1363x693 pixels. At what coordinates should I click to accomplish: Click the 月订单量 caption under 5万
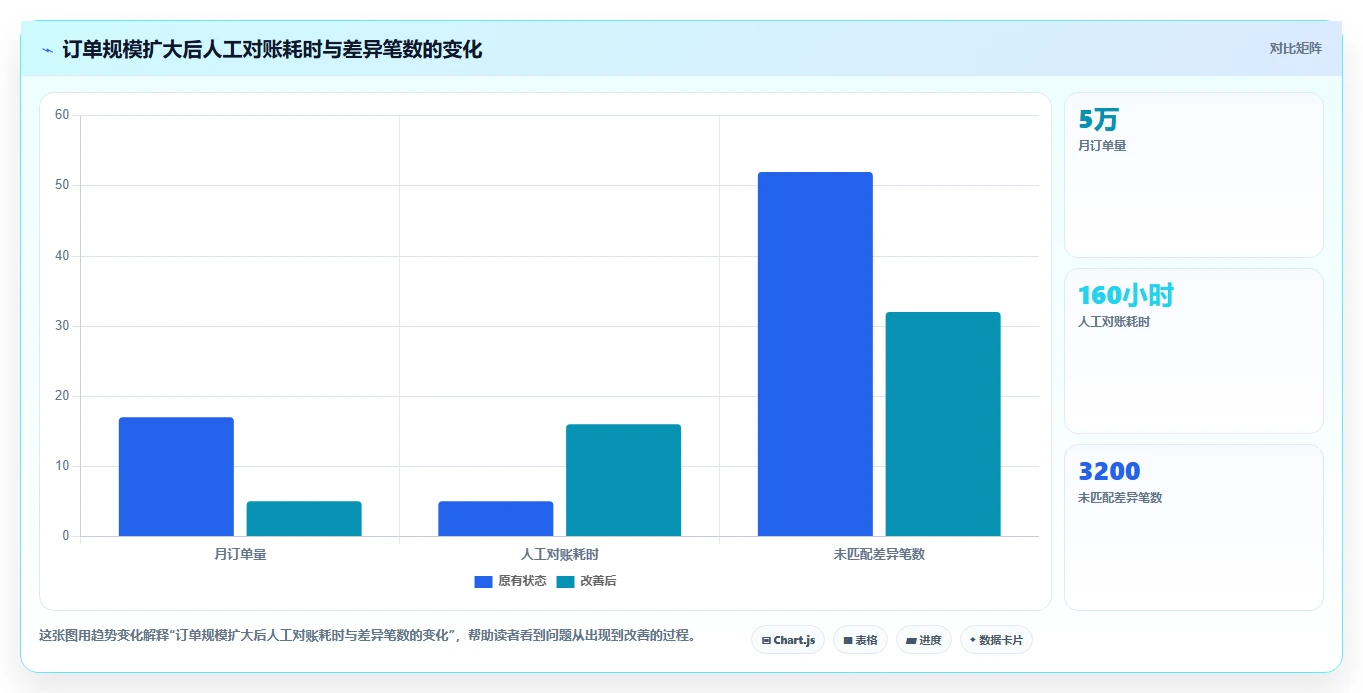click(1102, 146)
